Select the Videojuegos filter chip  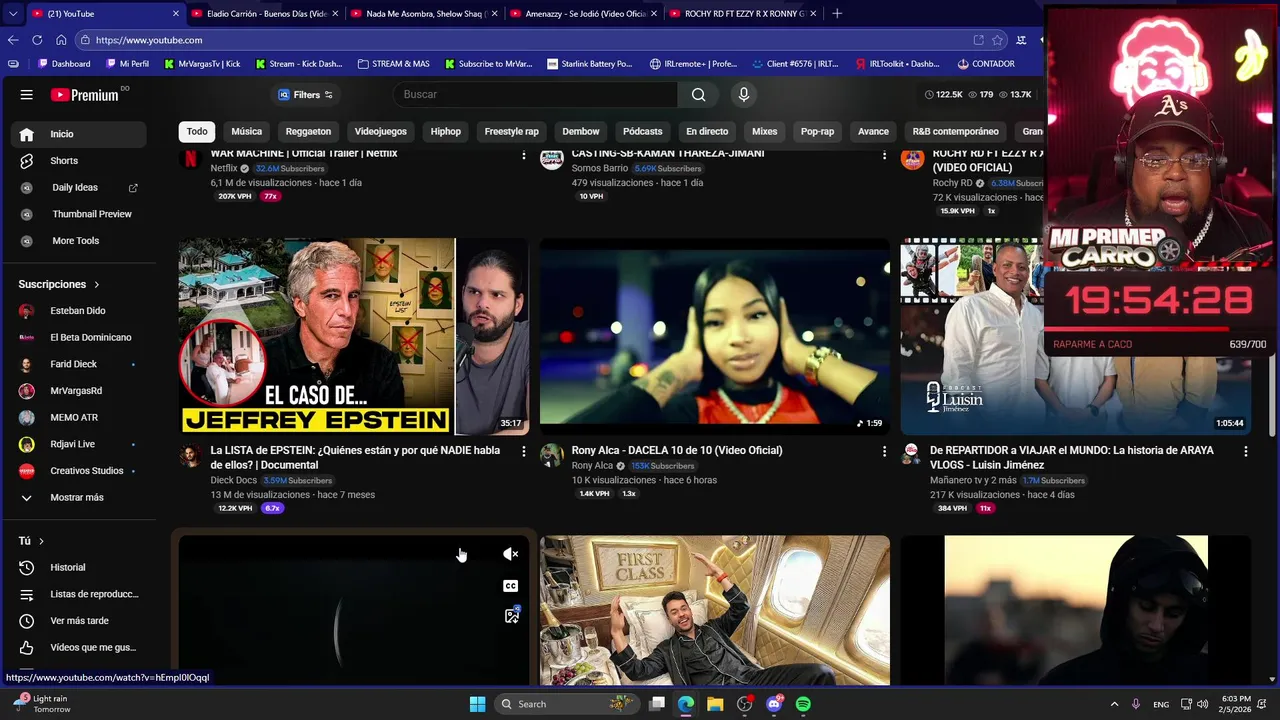tap(380, 131)
